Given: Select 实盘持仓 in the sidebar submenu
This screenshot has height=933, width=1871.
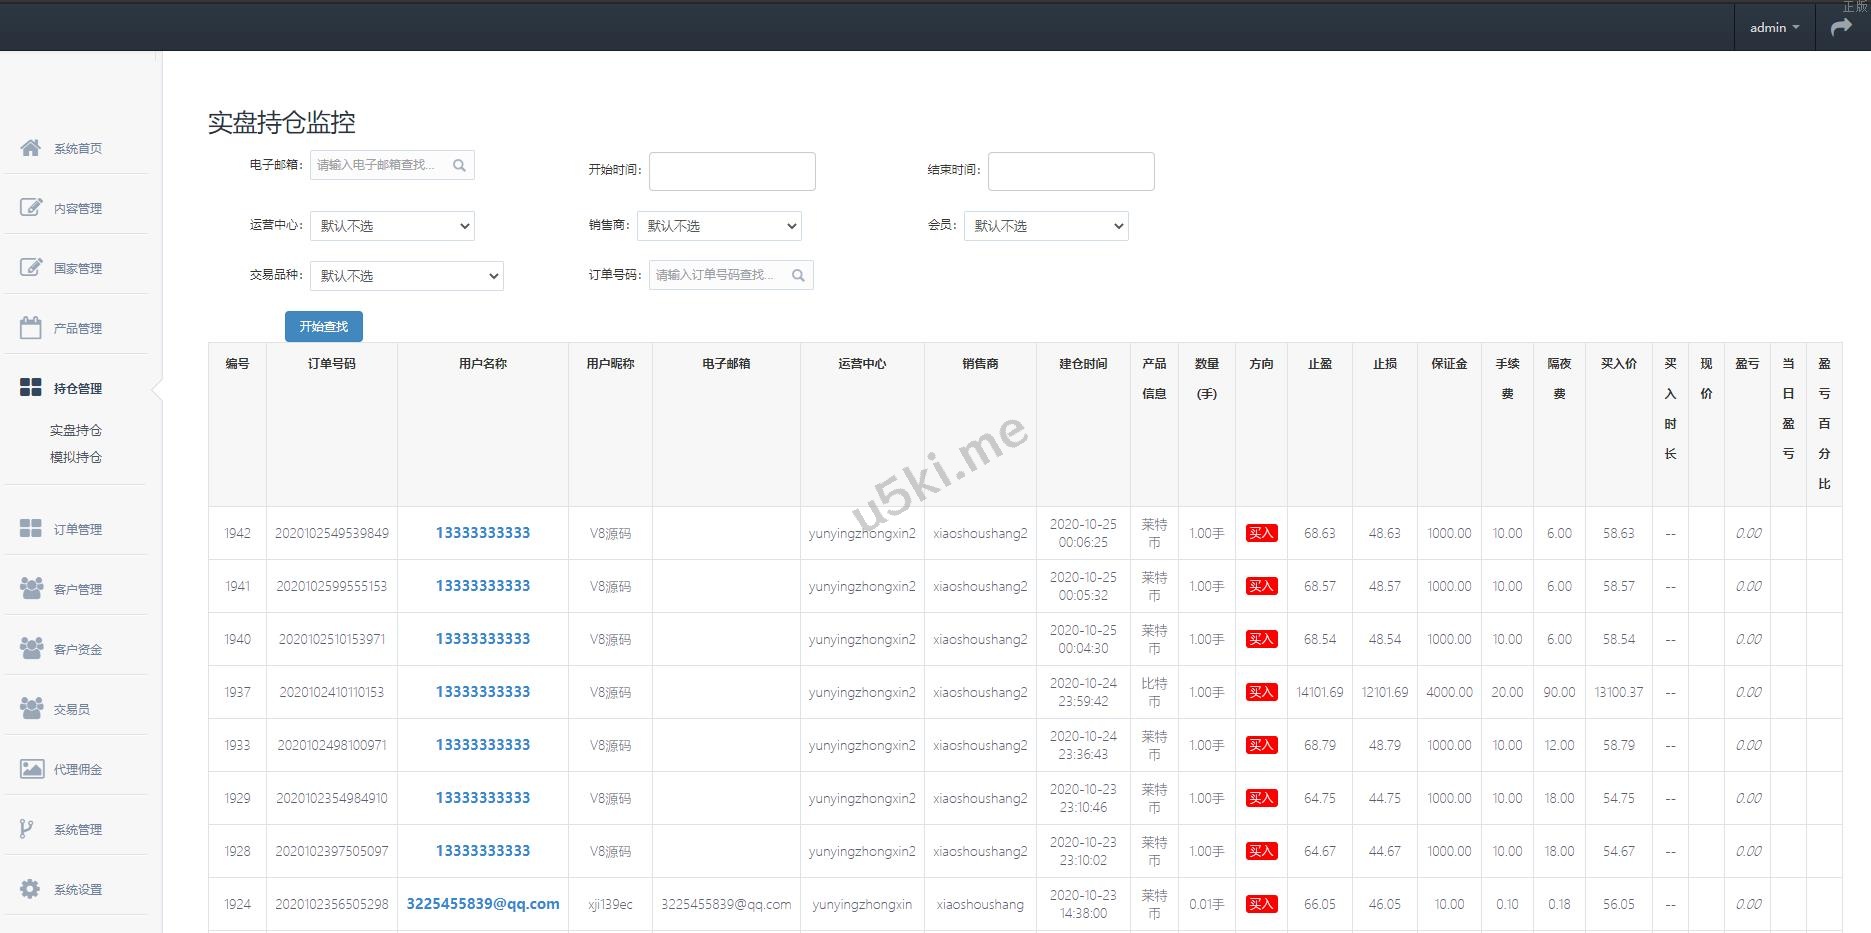Looking at the screenshot, I should [x=76, y=430].
